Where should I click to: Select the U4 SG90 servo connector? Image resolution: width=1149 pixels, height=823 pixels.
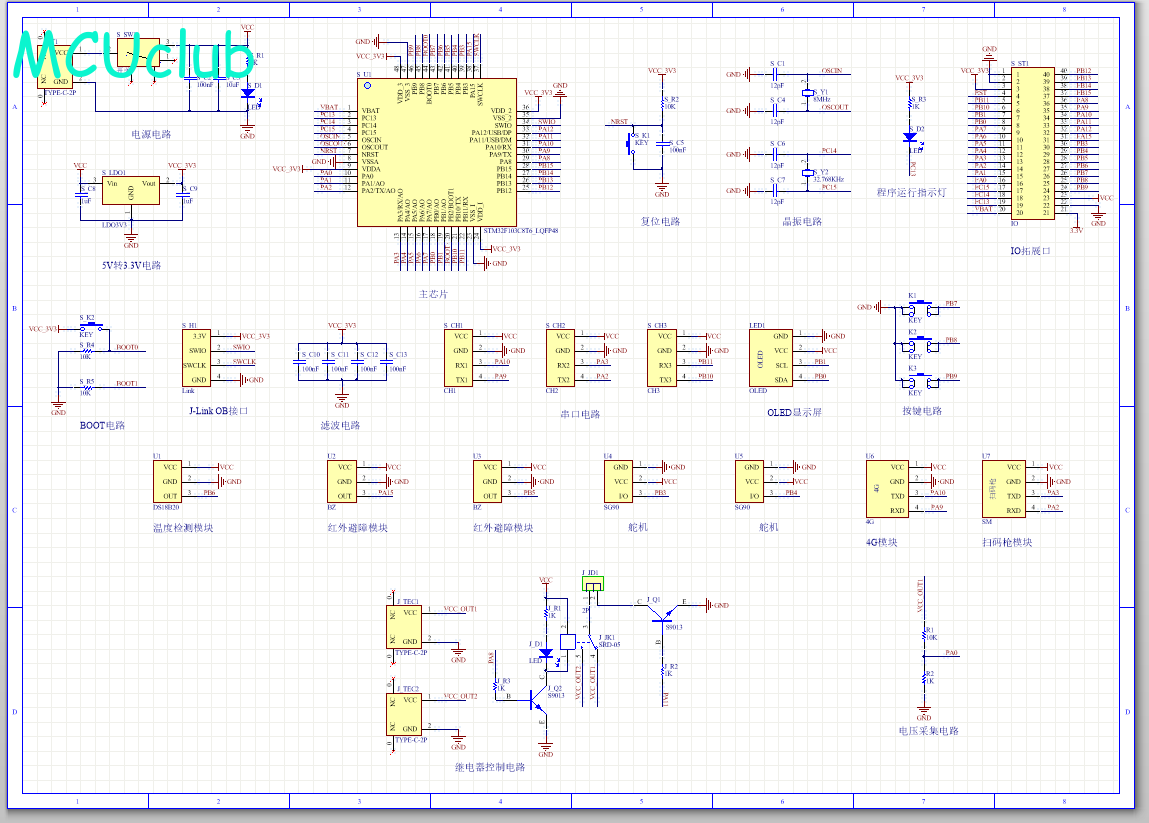coord(618,481)
